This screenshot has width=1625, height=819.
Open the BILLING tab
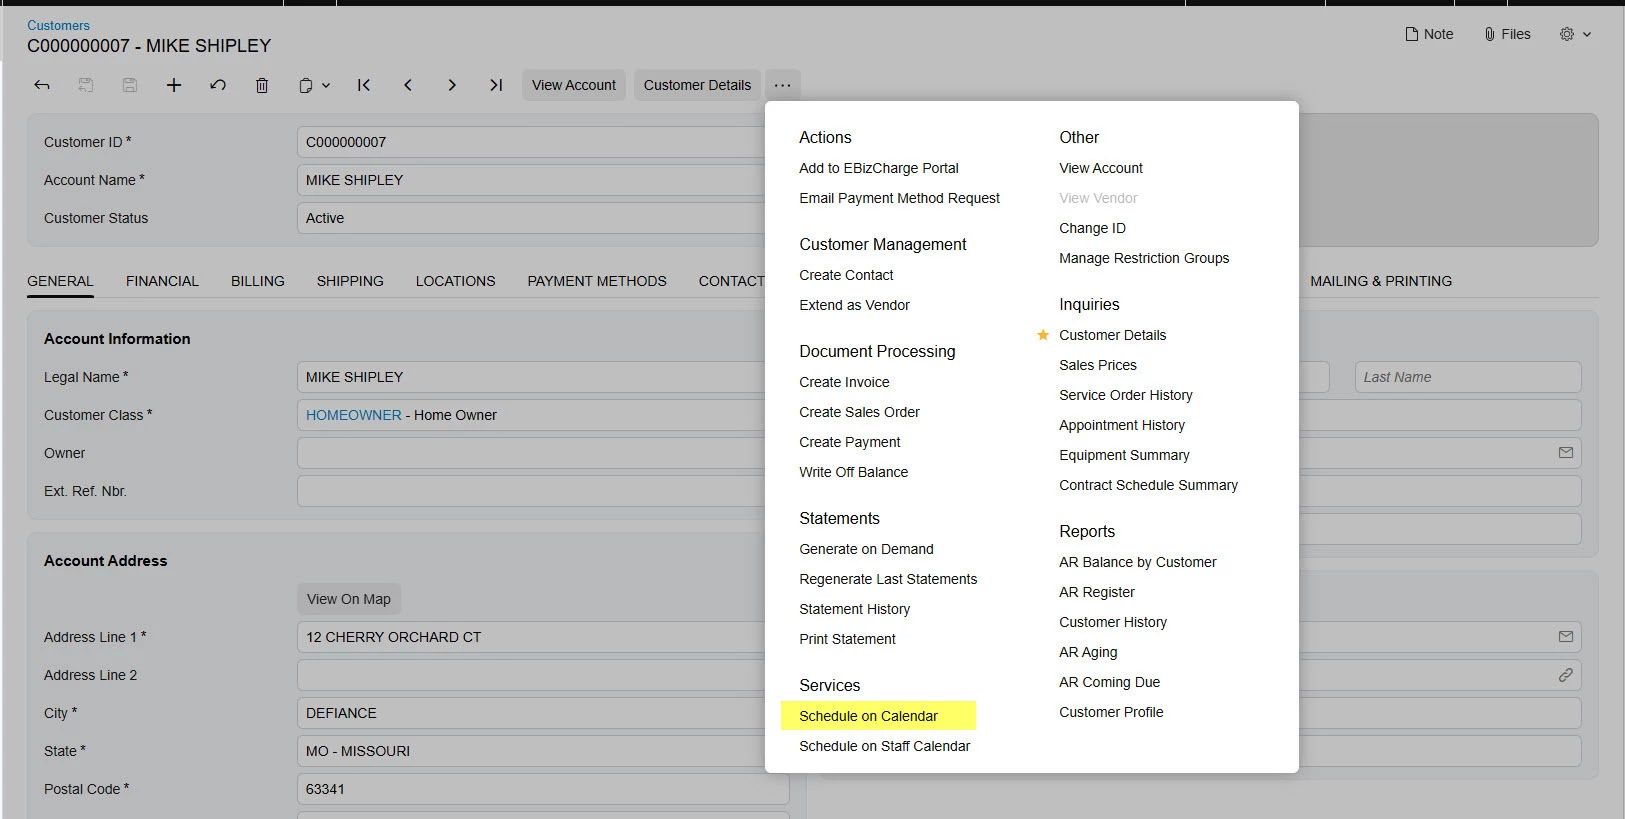click(x=258, y=281)
